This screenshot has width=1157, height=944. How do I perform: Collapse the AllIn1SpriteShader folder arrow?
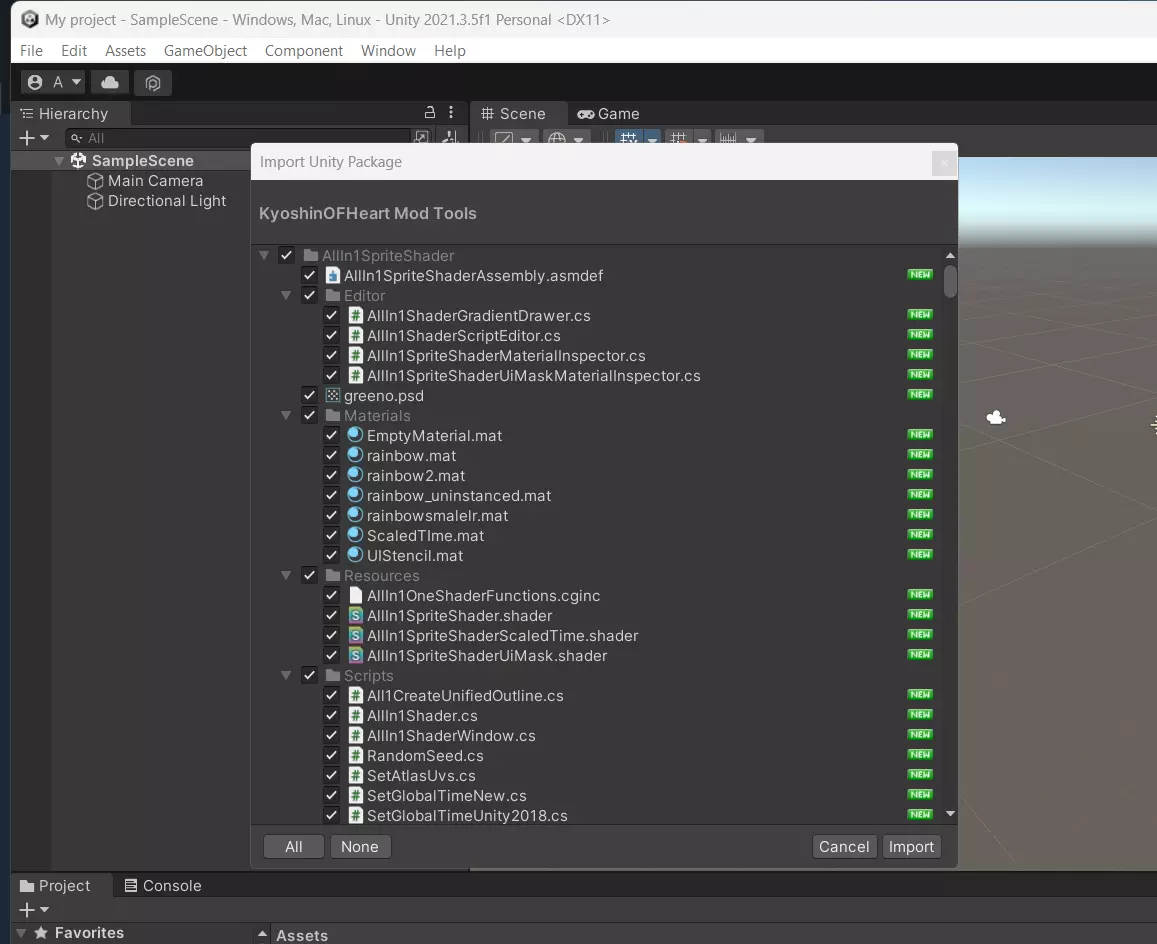click(x=263, y=255)
